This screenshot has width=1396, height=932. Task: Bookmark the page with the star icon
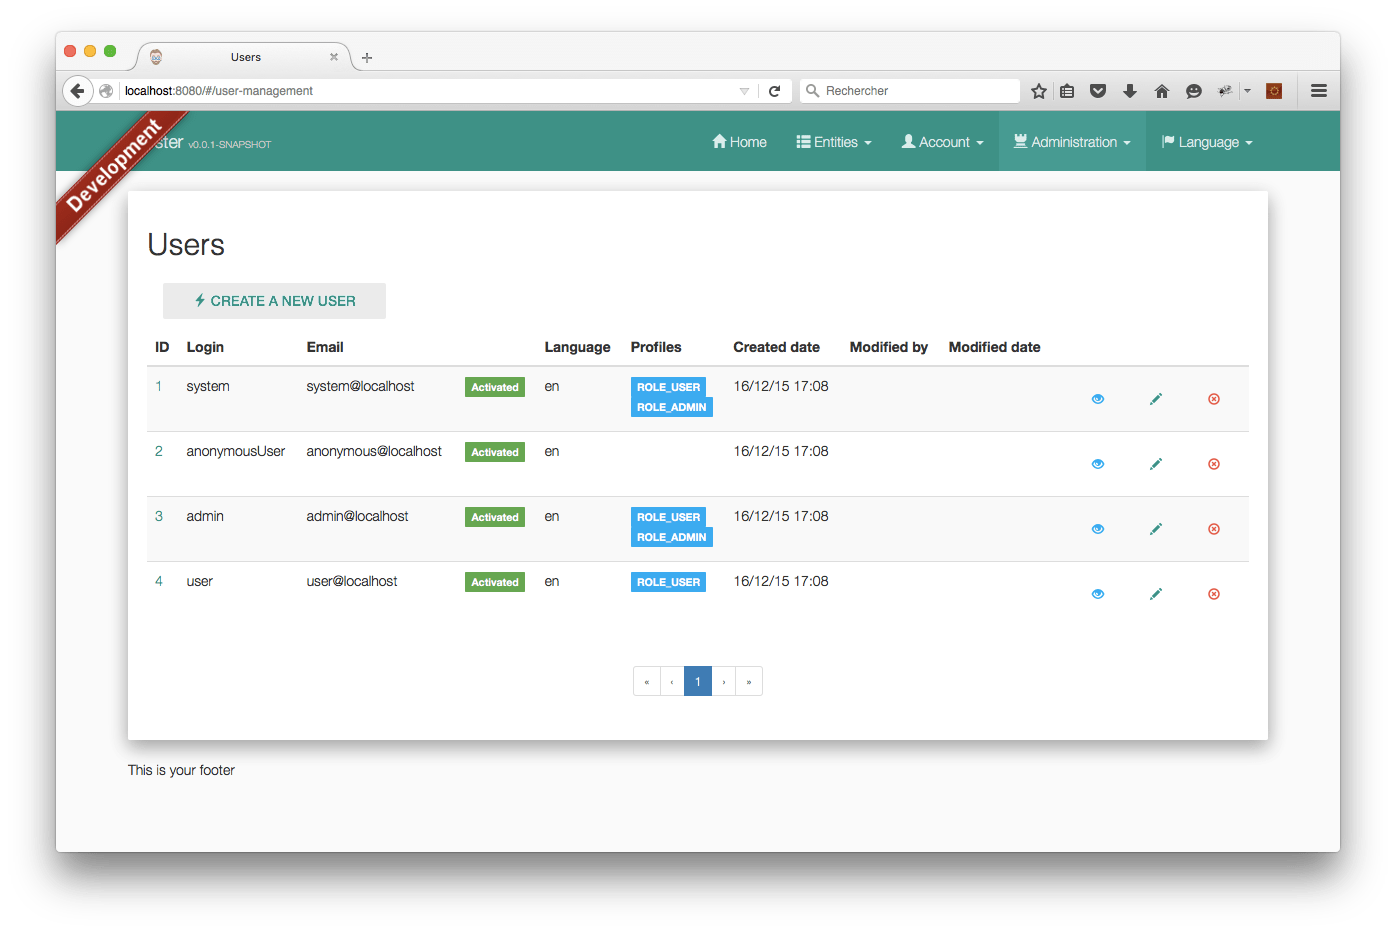click(x=1038, y=90)
